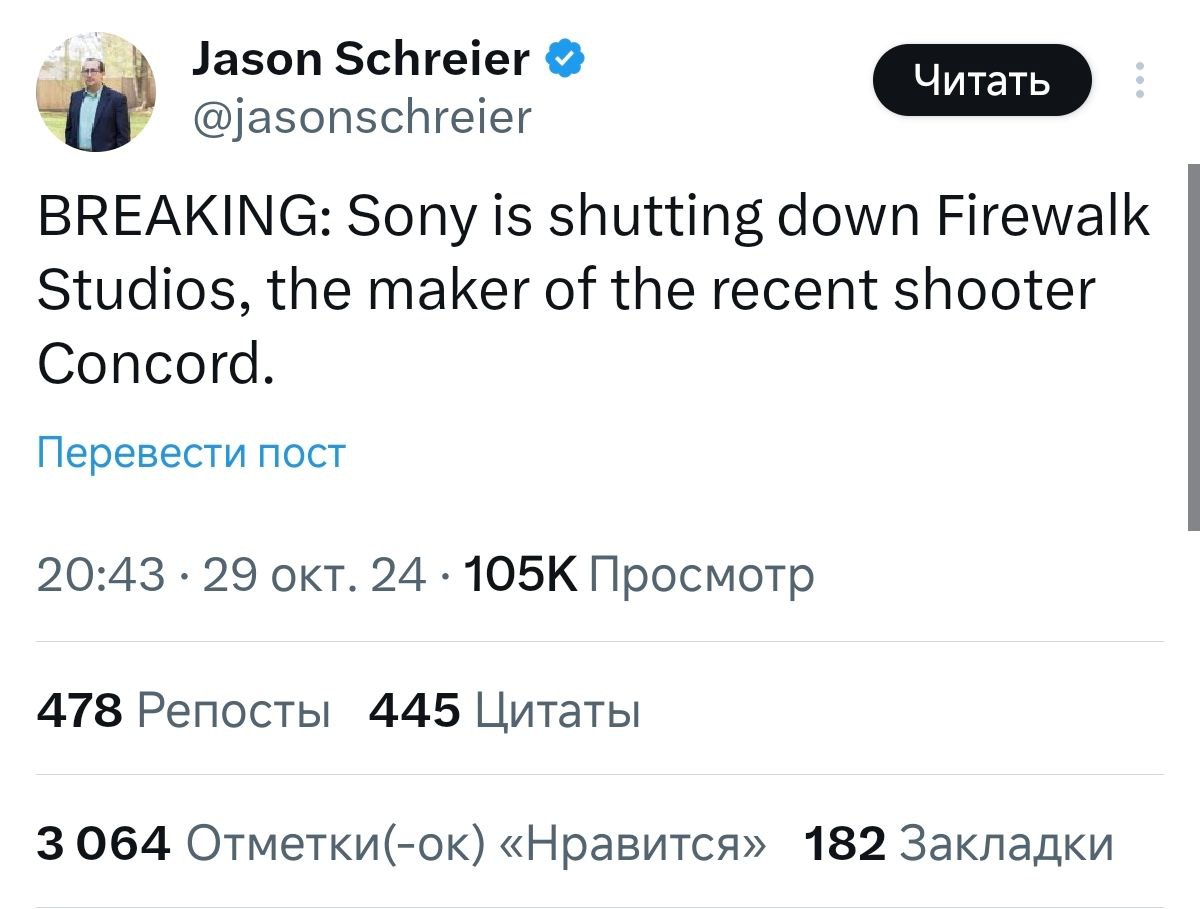
Task: Click the blue verified badge
Action: (x=565, y=60)
